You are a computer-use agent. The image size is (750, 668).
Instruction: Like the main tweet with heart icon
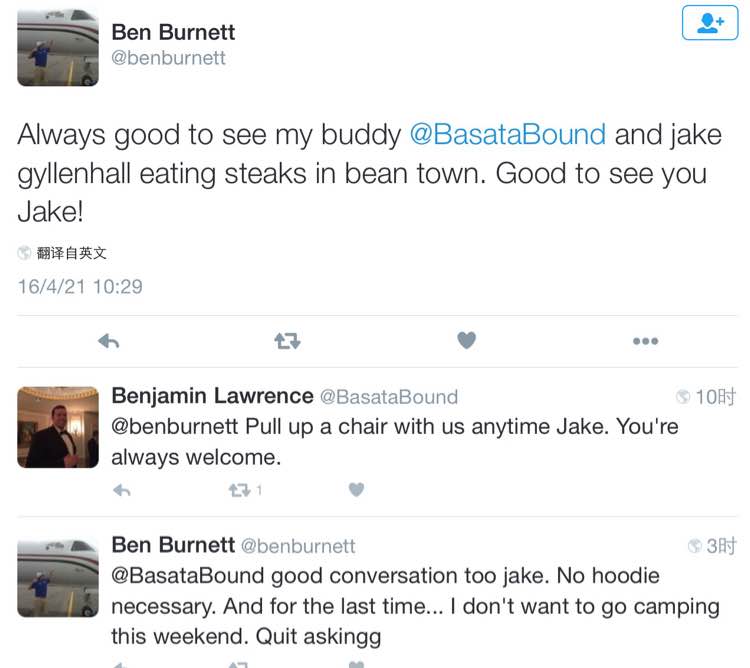click(x=466, y=341)
